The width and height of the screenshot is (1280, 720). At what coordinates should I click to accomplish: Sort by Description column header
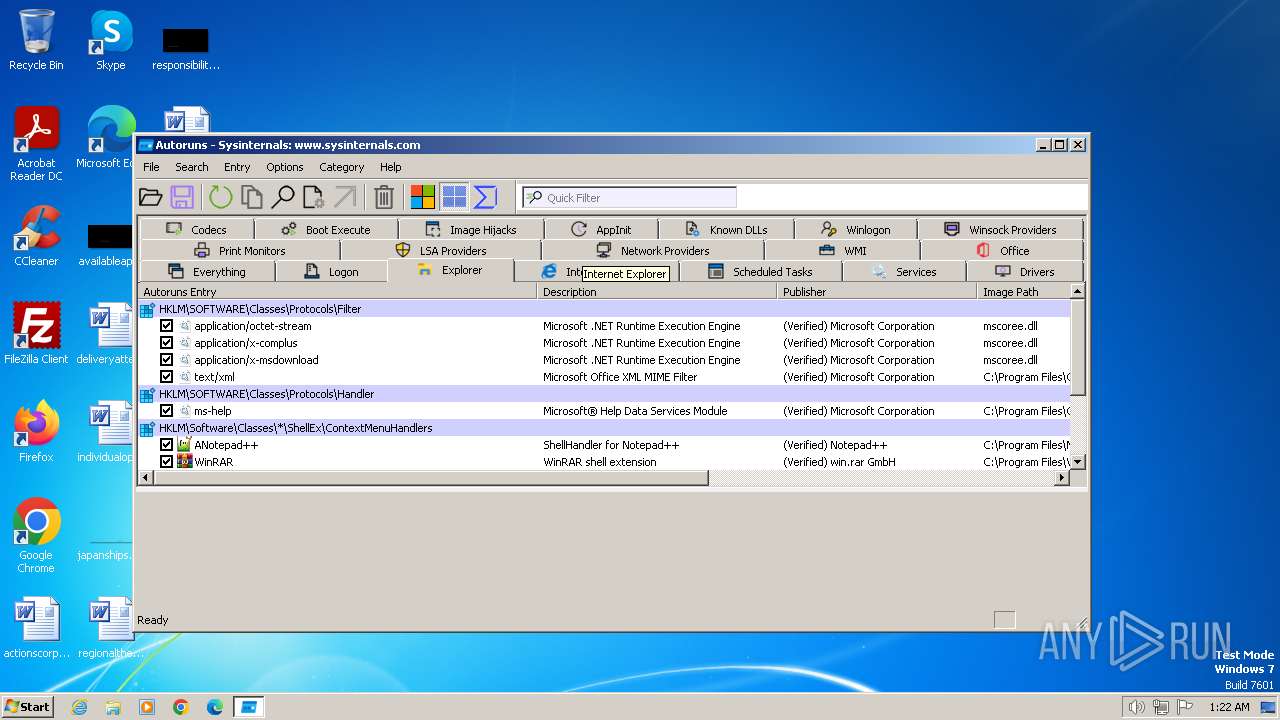657,292
